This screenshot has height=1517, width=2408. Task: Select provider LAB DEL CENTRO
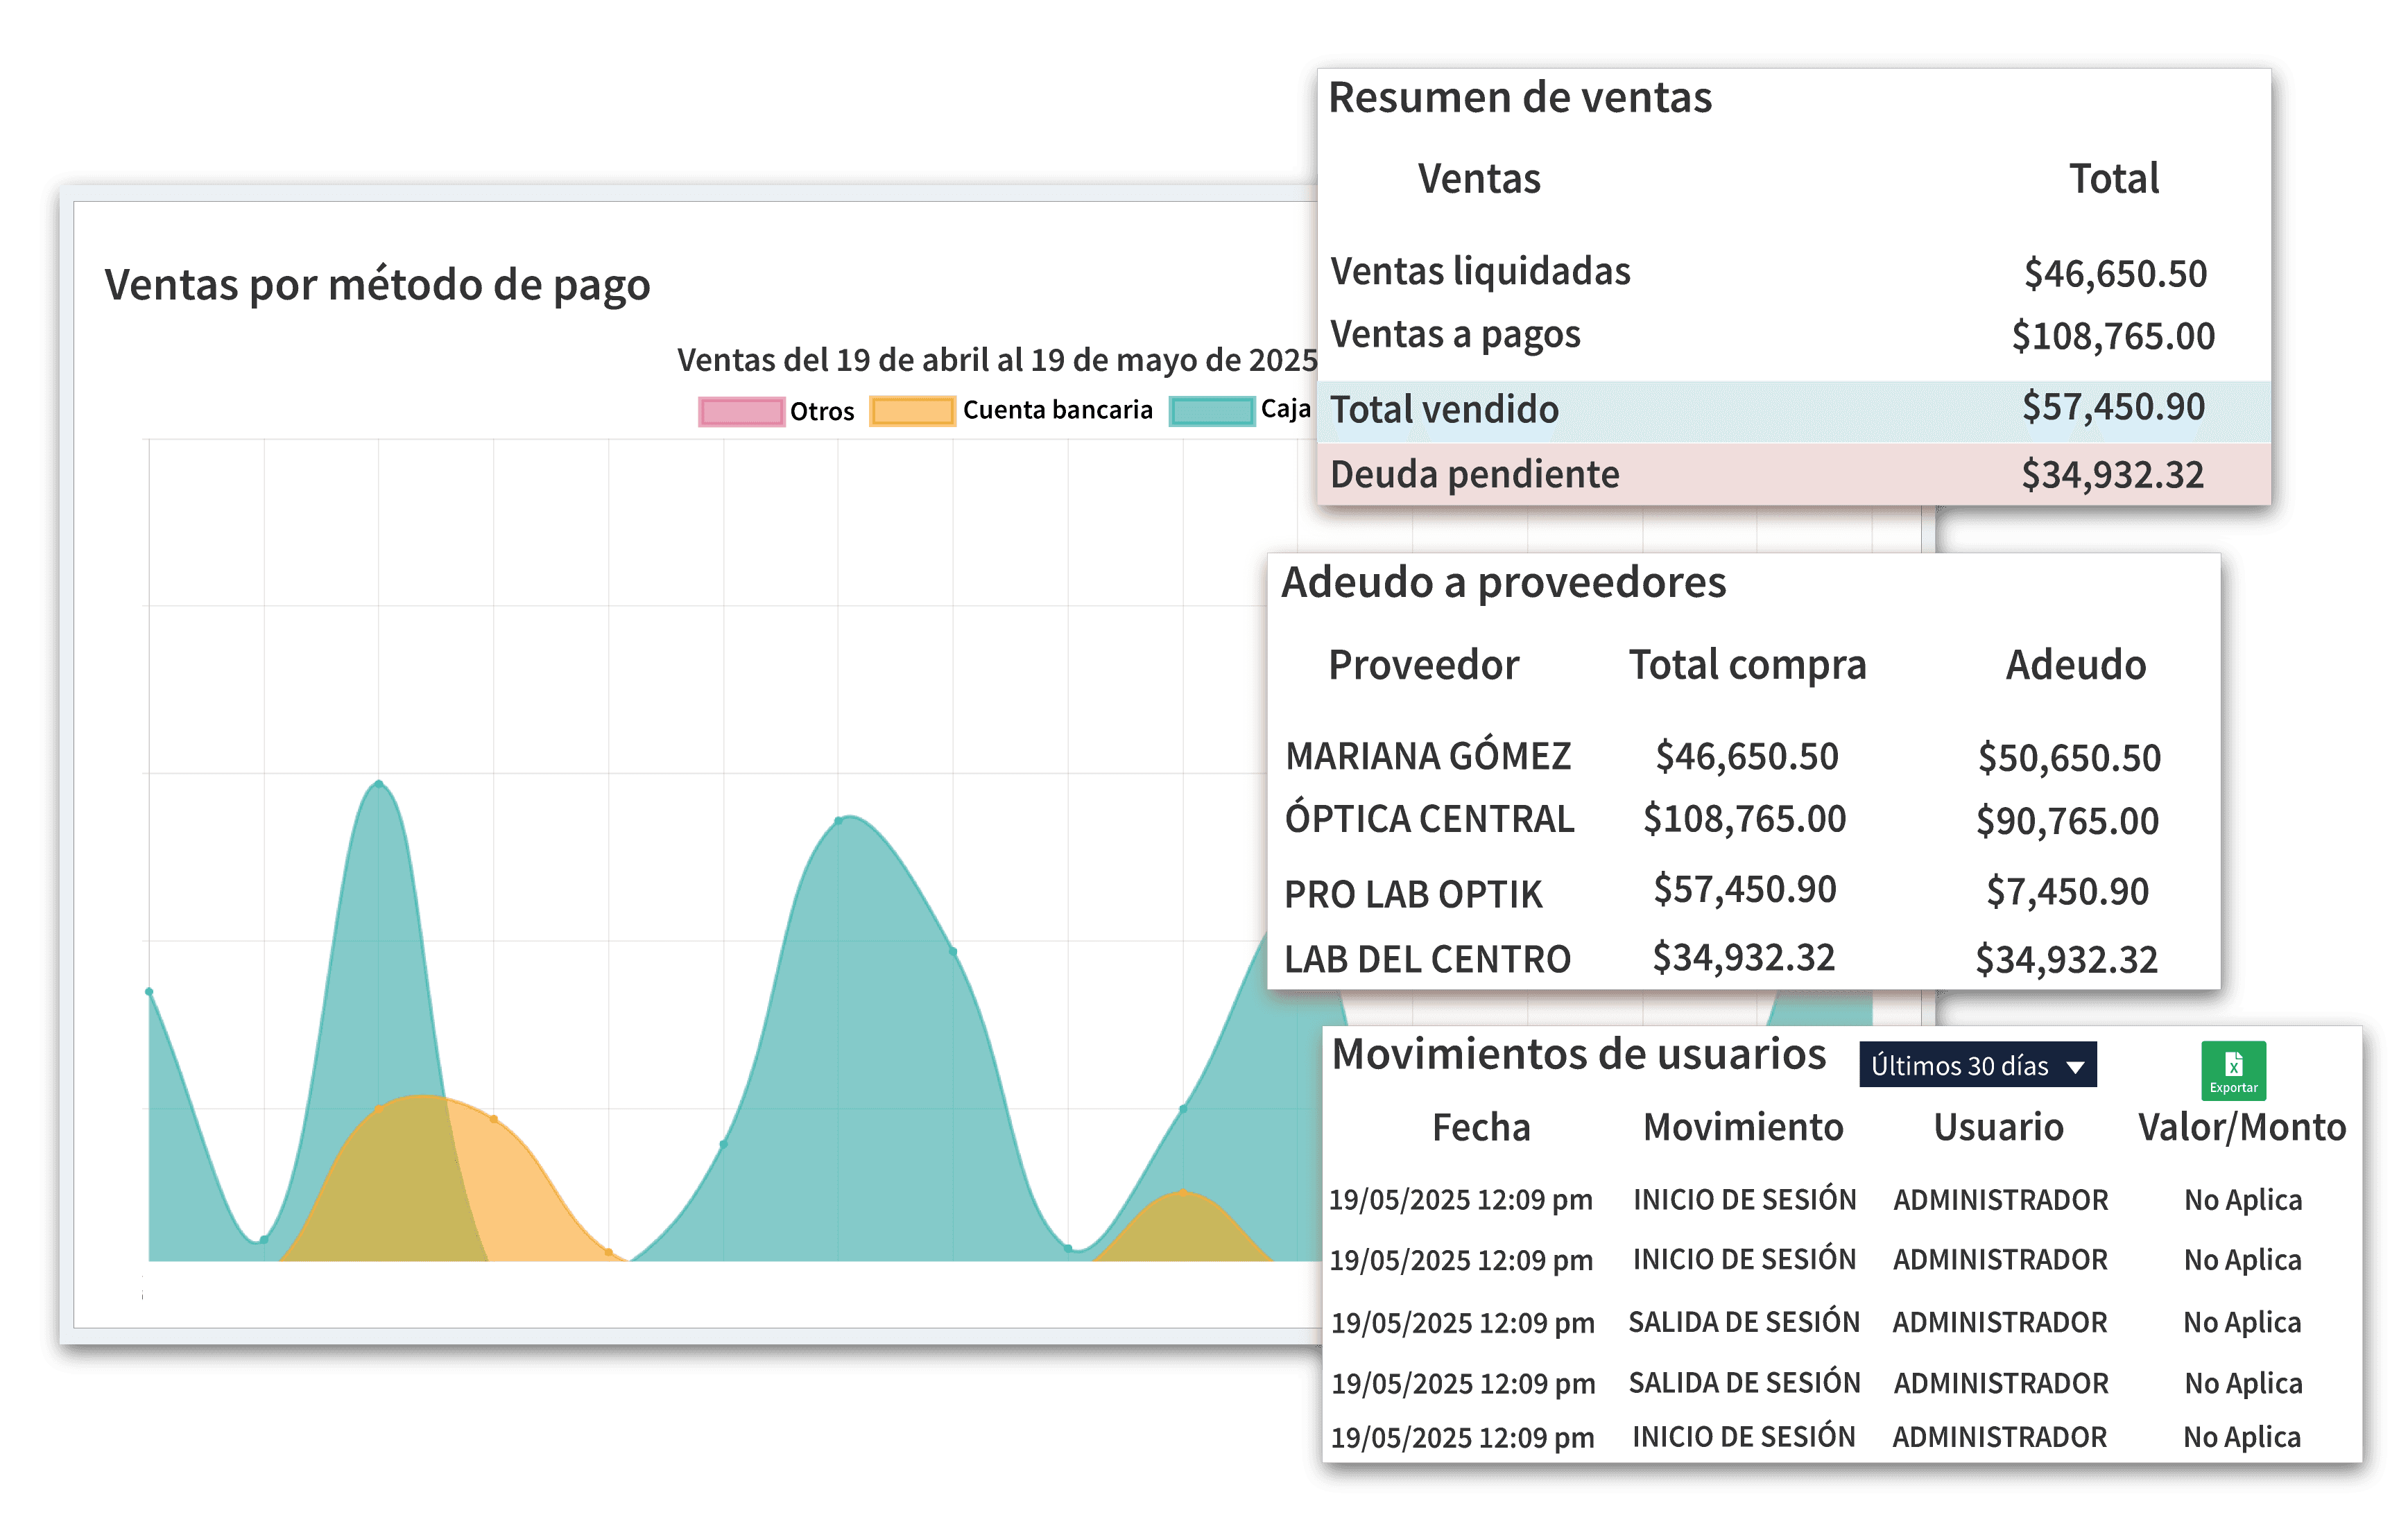[1427, 959]
